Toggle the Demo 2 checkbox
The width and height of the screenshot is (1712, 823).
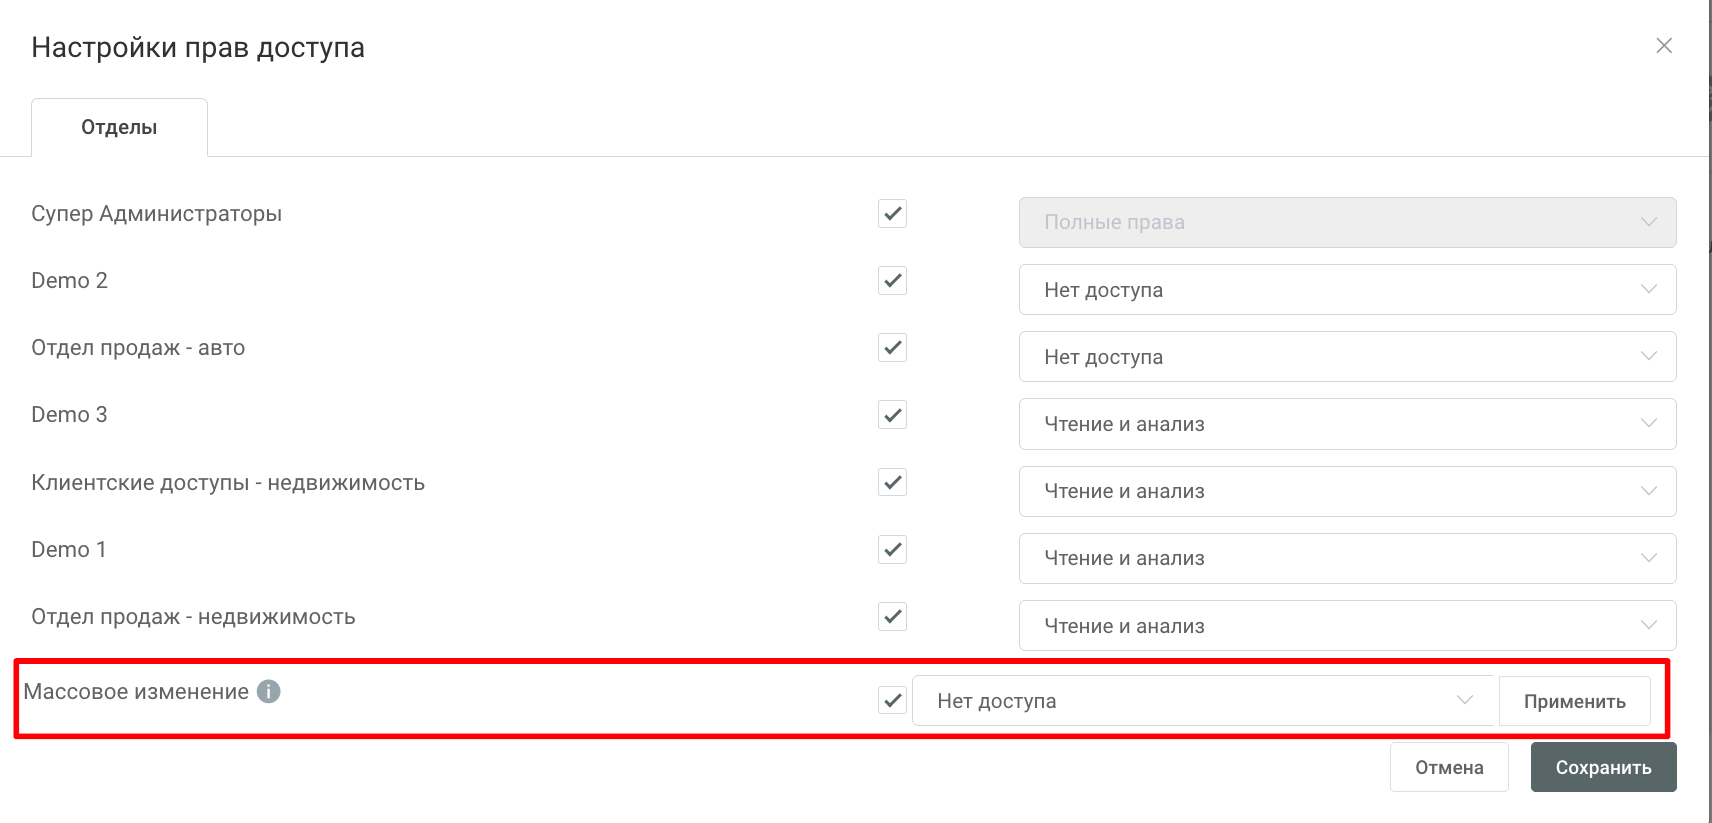pos(892,281)
